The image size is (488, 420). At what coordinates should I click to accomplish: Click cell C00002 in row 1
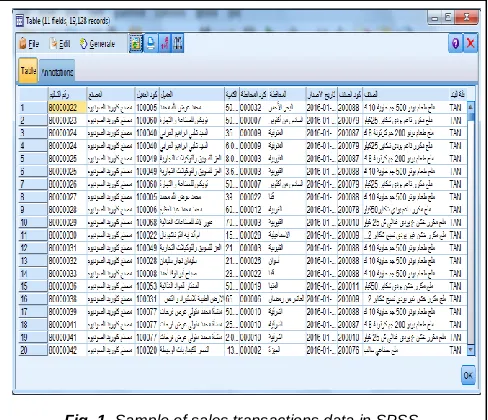point(253,108)
